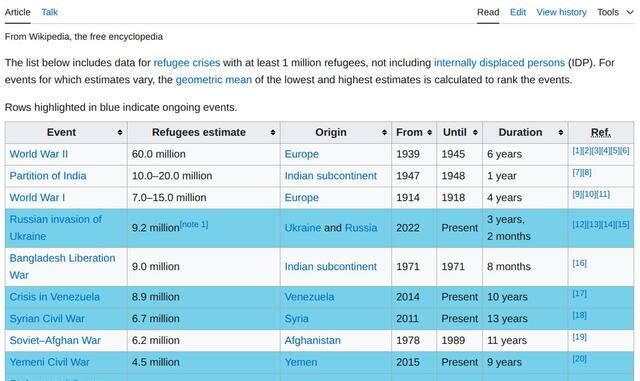The width and height of the screenshot is (640, 381).
Task: Follow the refugee crises link
Action: click(187, 63)
